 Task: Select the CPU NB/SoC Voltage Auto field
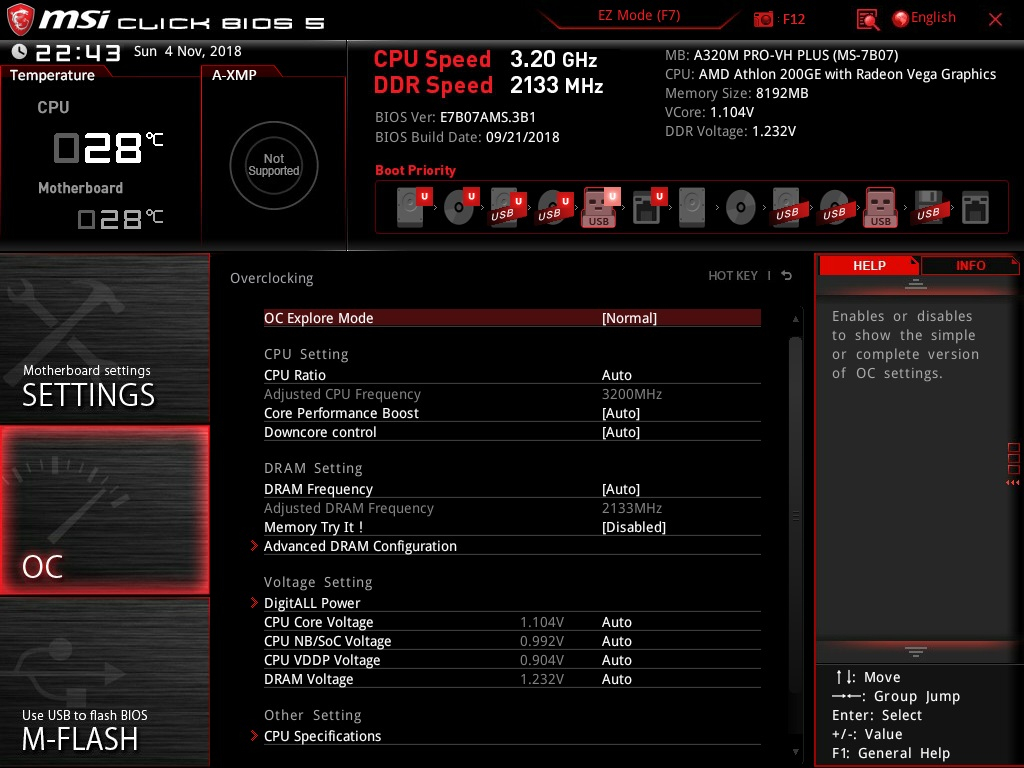(616, 641)
